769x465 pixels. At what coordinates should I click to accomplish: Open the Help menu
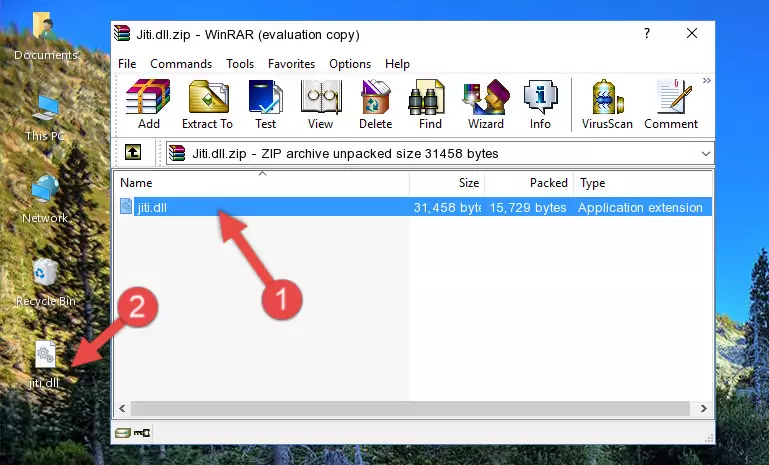tap(397, 64)
